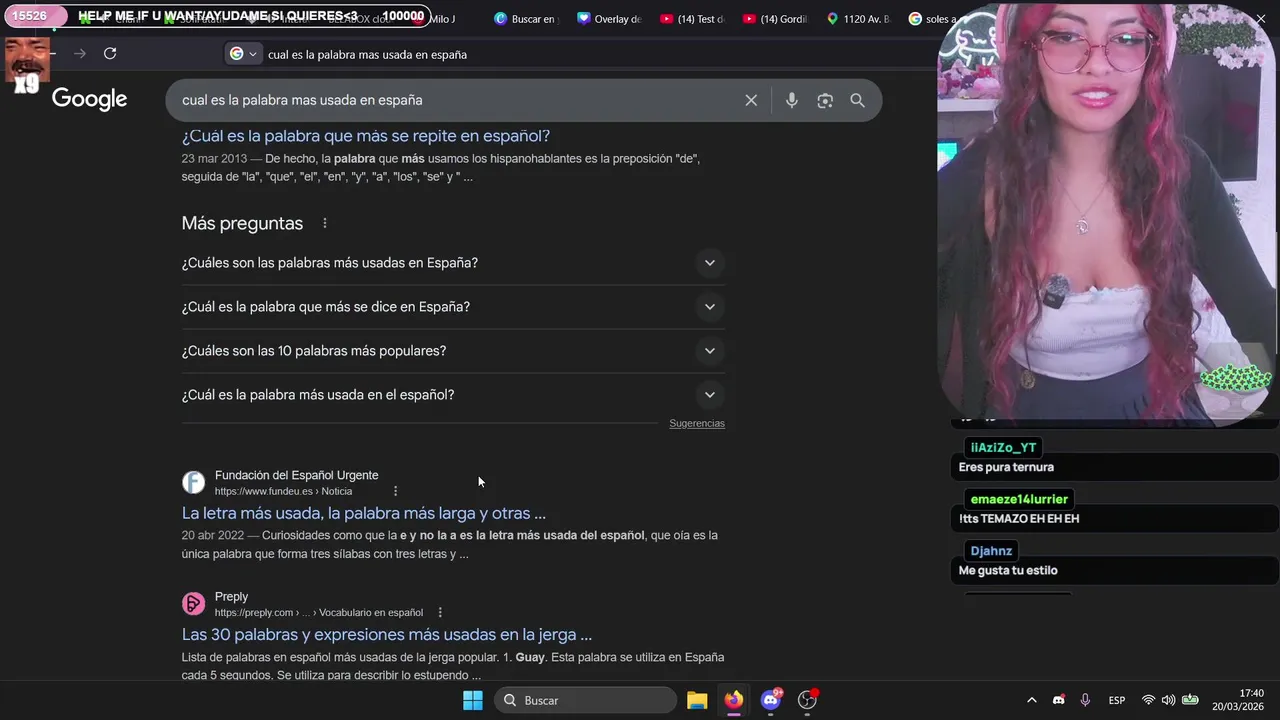
Task: Open options for the Fundéu result
Action: click(x=395, y=491)
